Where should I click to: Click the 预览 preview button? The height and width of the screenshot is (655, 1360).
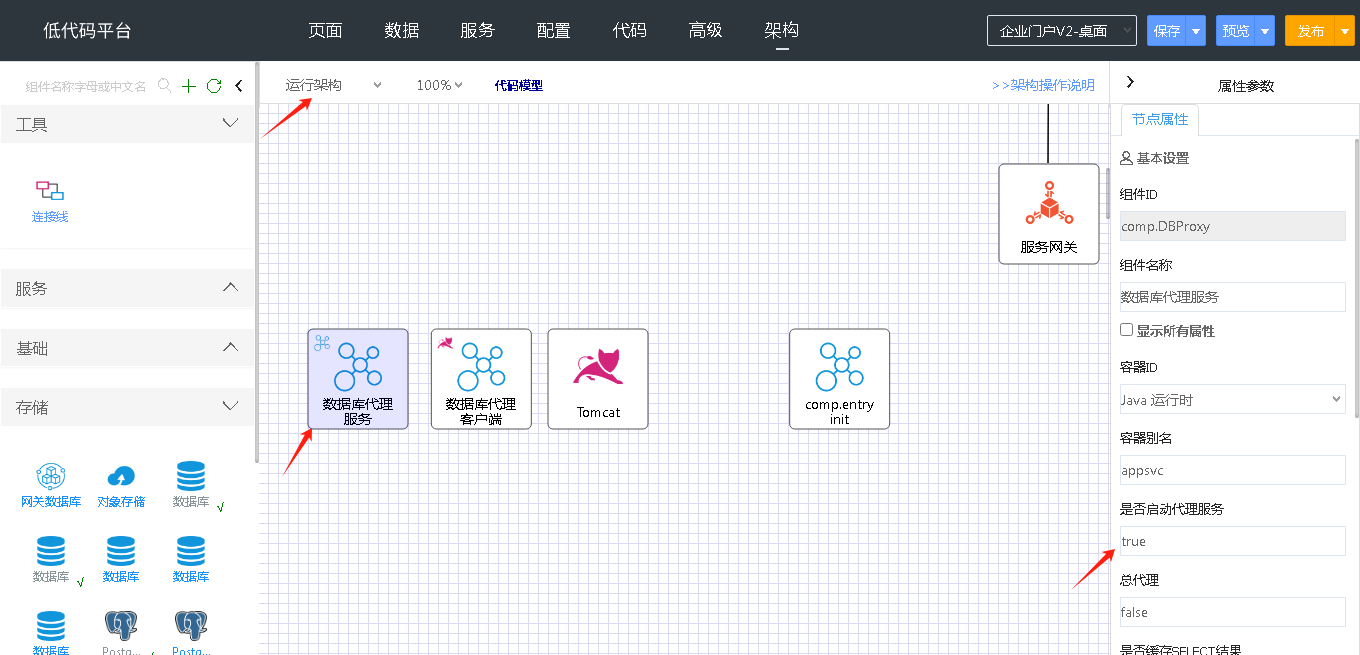pos(1236,31)
